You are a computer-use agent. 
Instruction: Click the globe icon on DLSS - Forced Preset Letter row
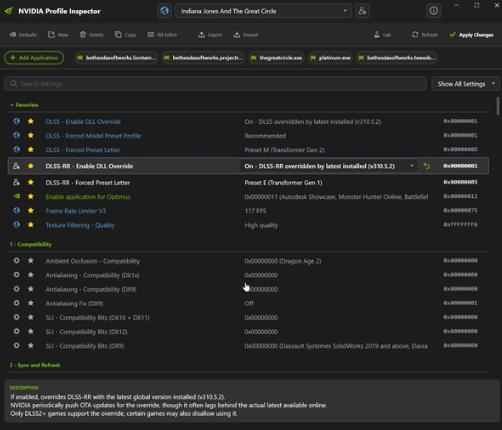[x=16, y=149]
